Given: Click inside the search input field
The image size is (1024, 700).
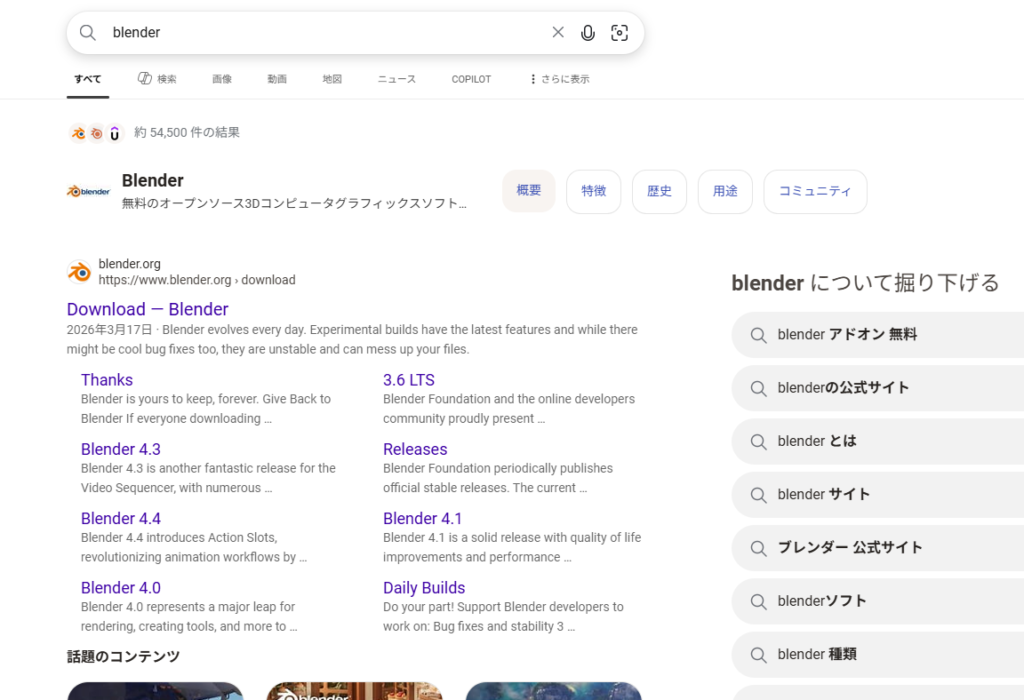Looking at the screenshot, I should click(x=320, y=33).
